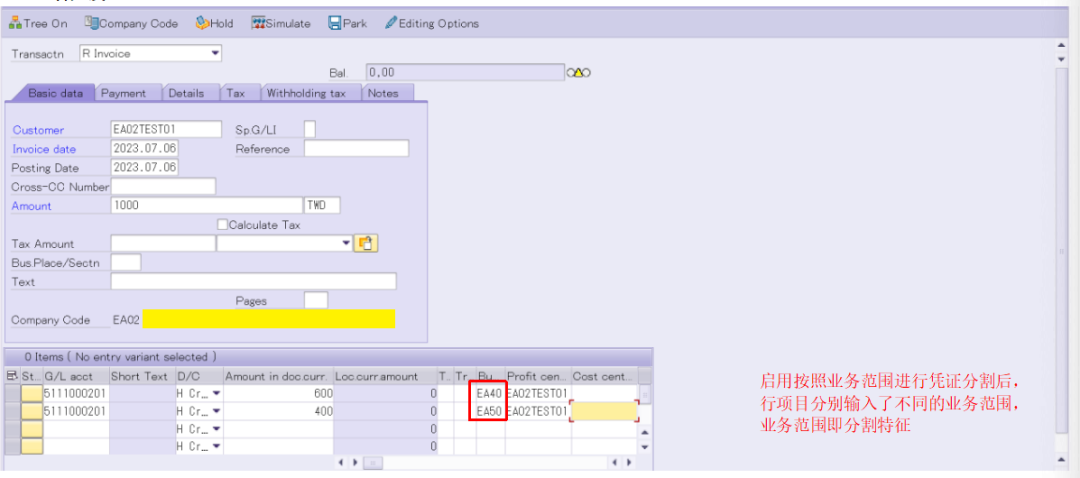Click business area cell EA50
This screenshot has width=1080, height=478.
tap(490, 411)
